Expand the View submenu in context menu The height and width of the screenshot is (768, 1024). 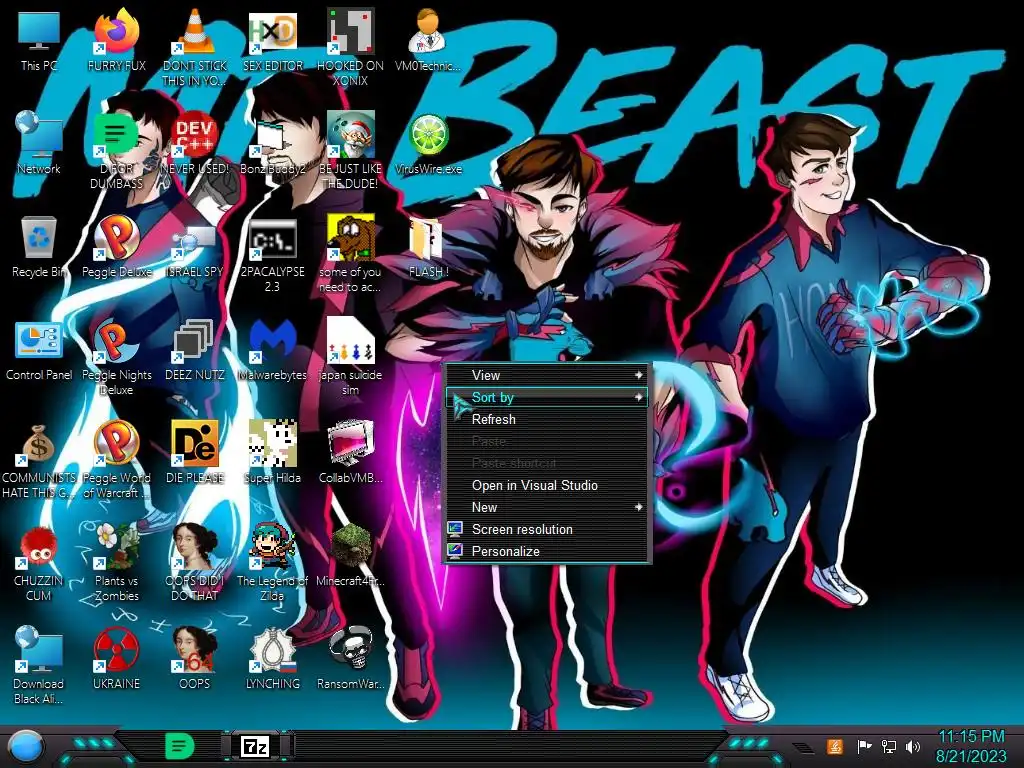click(x=547, y=376)
